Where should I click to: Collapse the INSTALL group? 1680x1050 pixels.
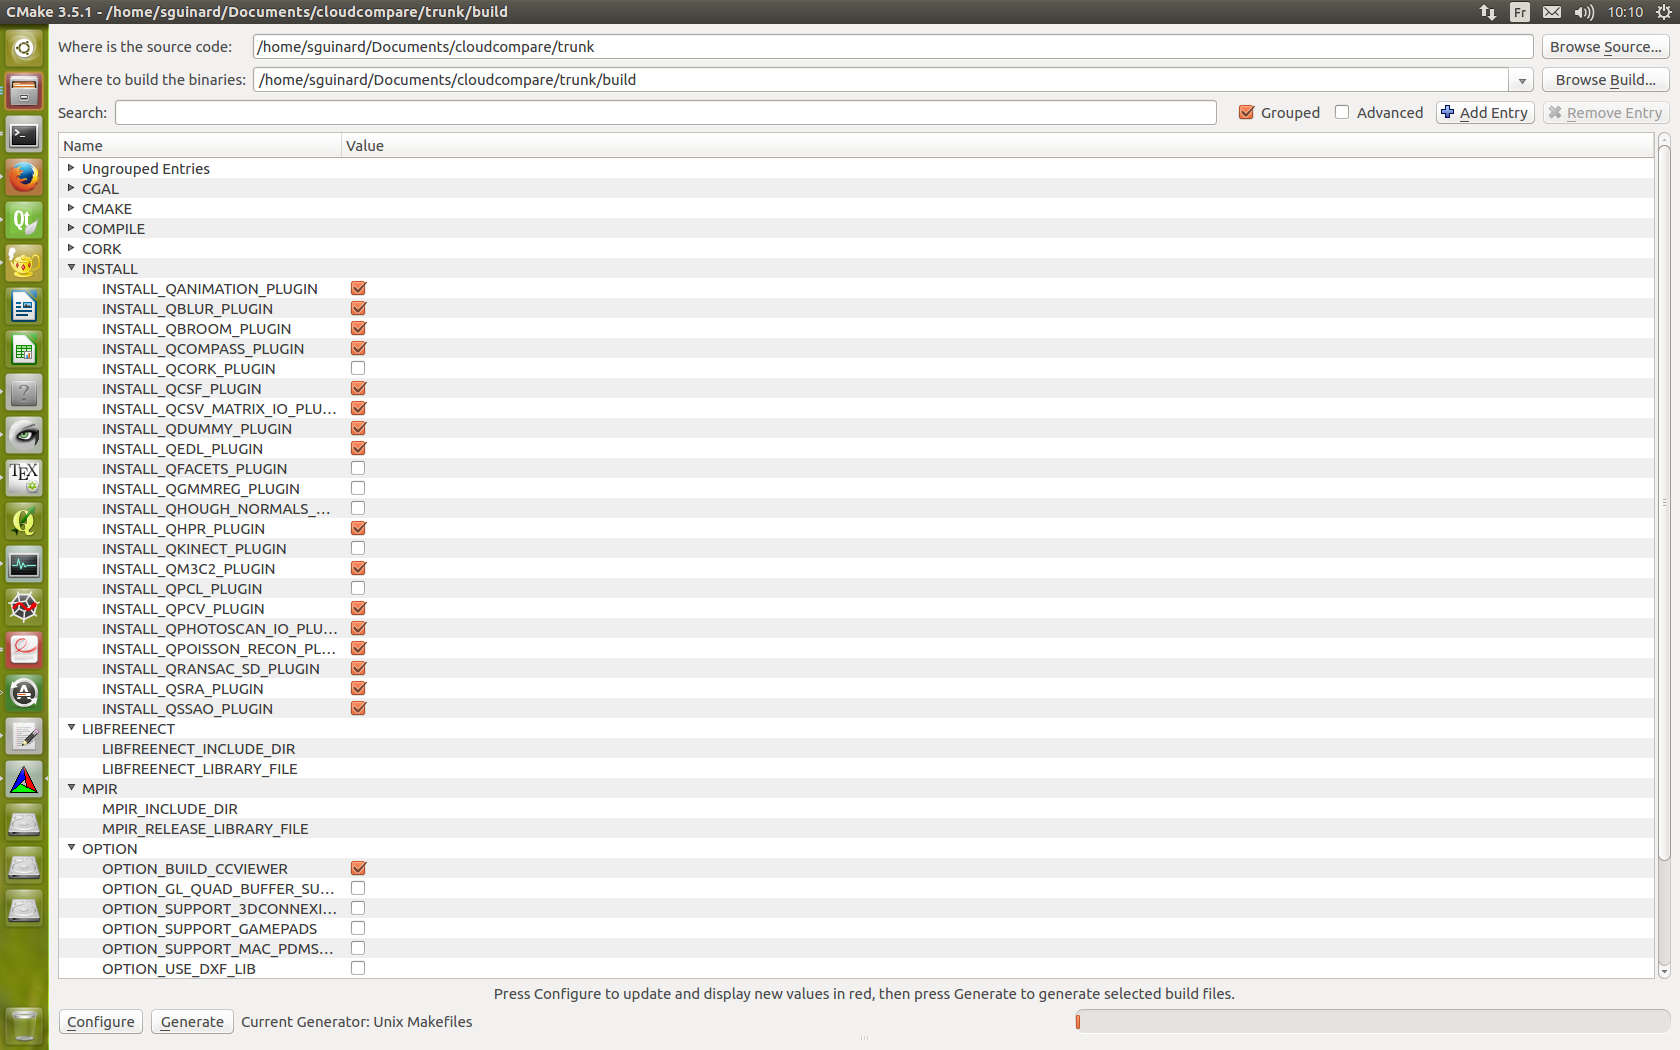point(71,268)
